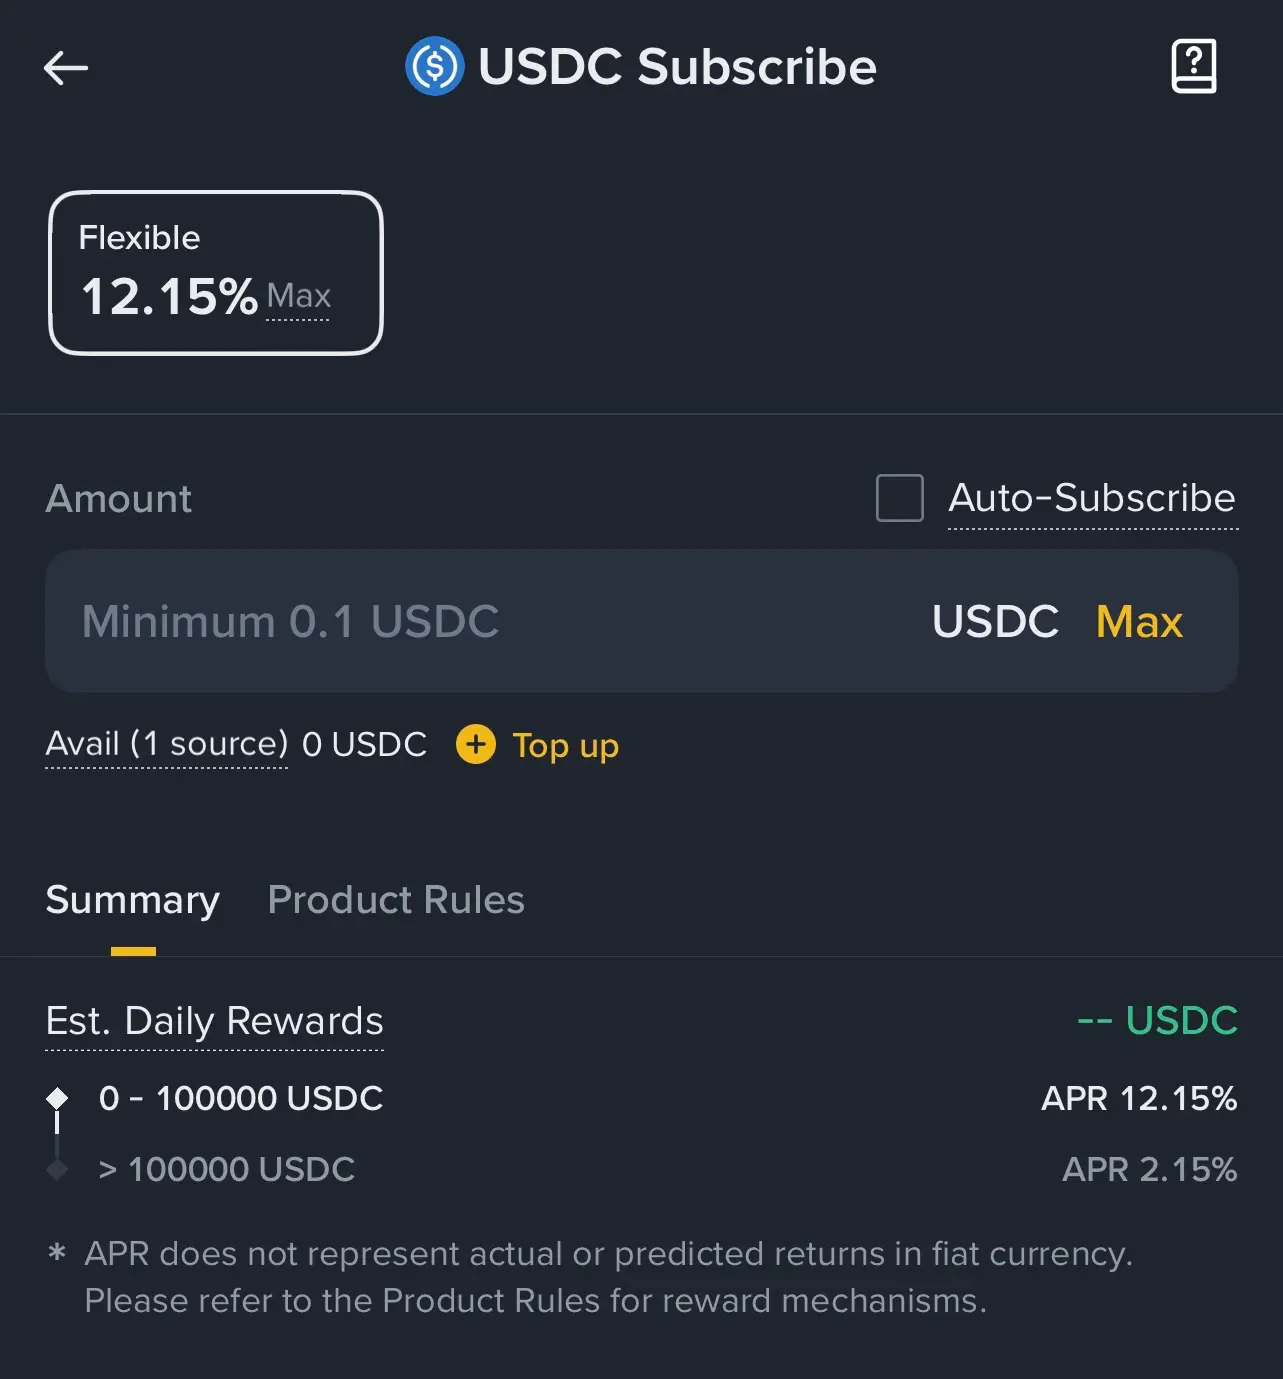
Task: Fill the maximum amount with yellow Max
Action: 1139,621
